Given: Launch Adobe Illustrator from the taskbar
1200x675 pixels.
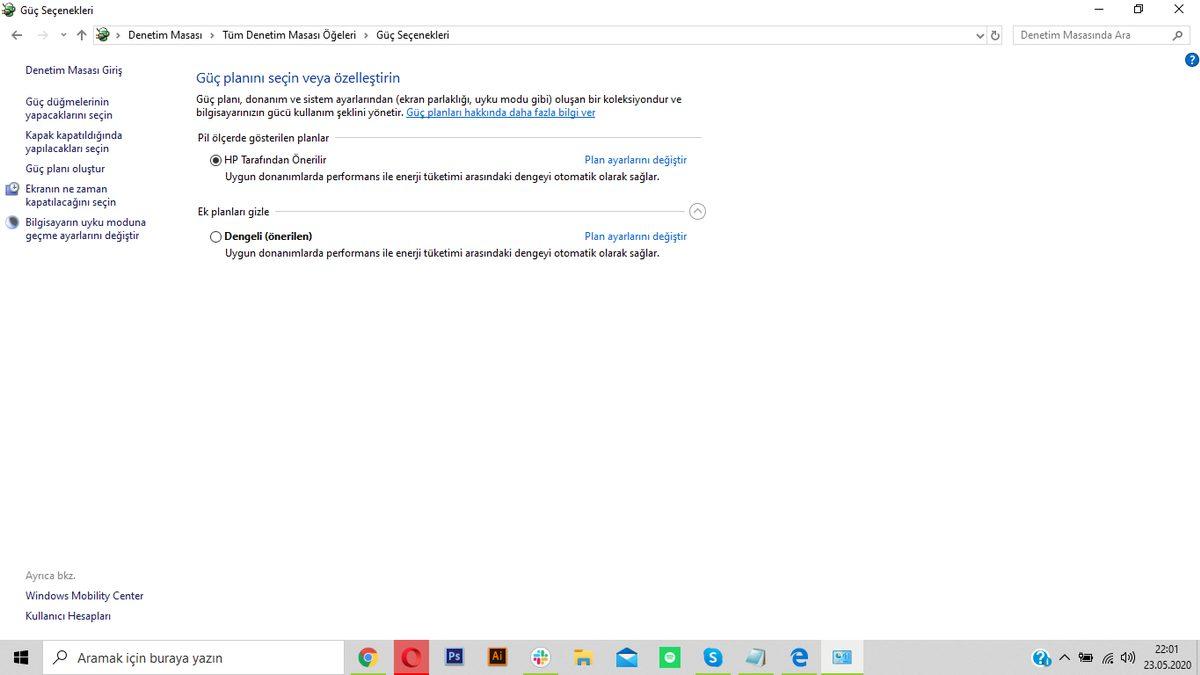Looking at the screenshot, I should 497,657.
